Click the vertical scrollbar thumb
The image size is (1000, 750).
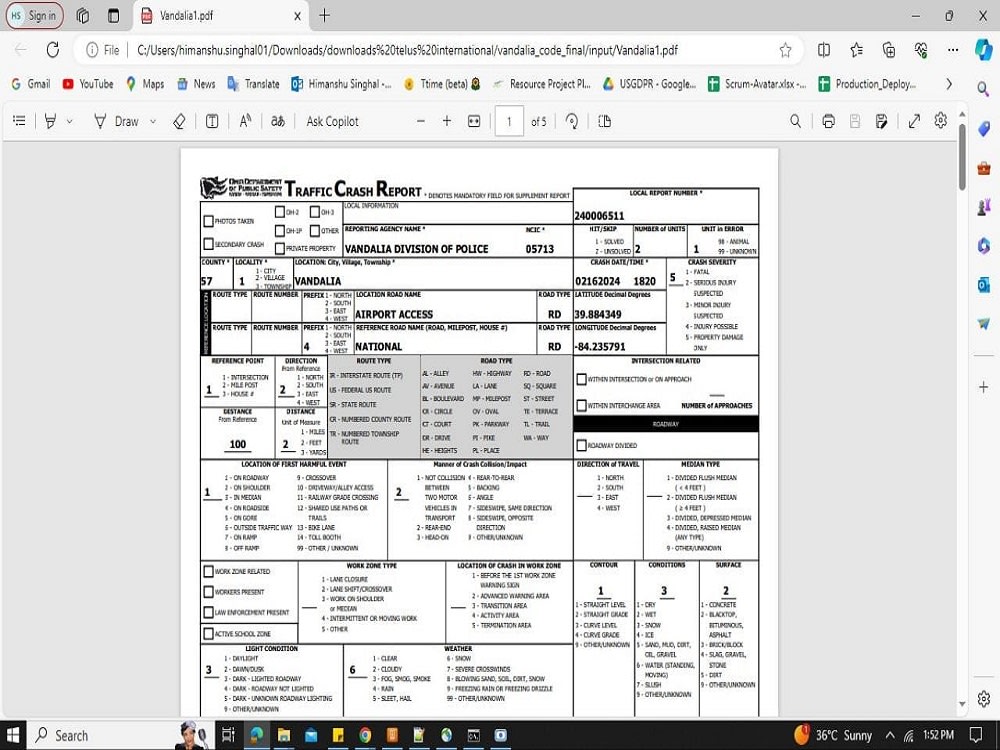click(x=962, y=157)
